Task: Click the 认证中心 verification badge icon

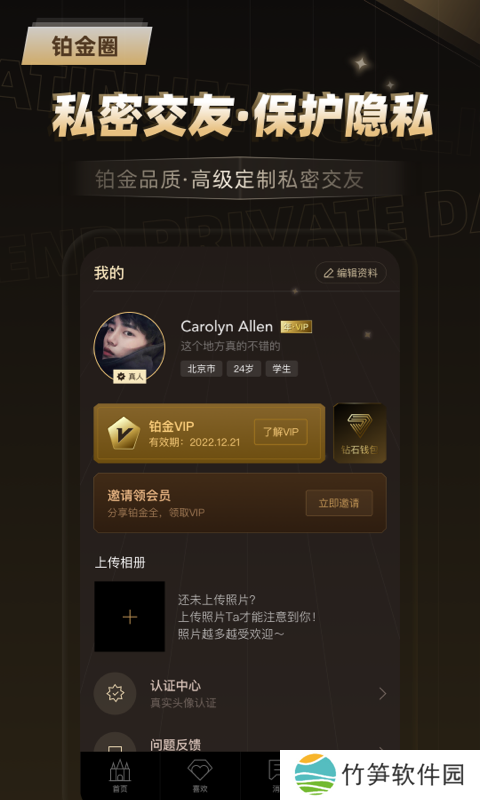Action: [x=115, y=693]
